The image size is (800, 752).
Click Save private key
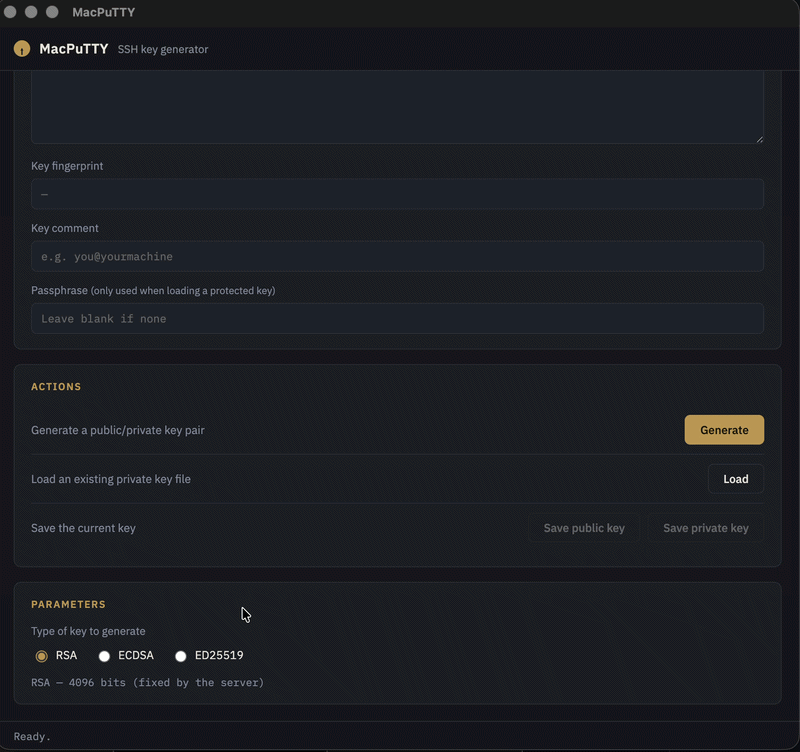[x=706, y=528]
